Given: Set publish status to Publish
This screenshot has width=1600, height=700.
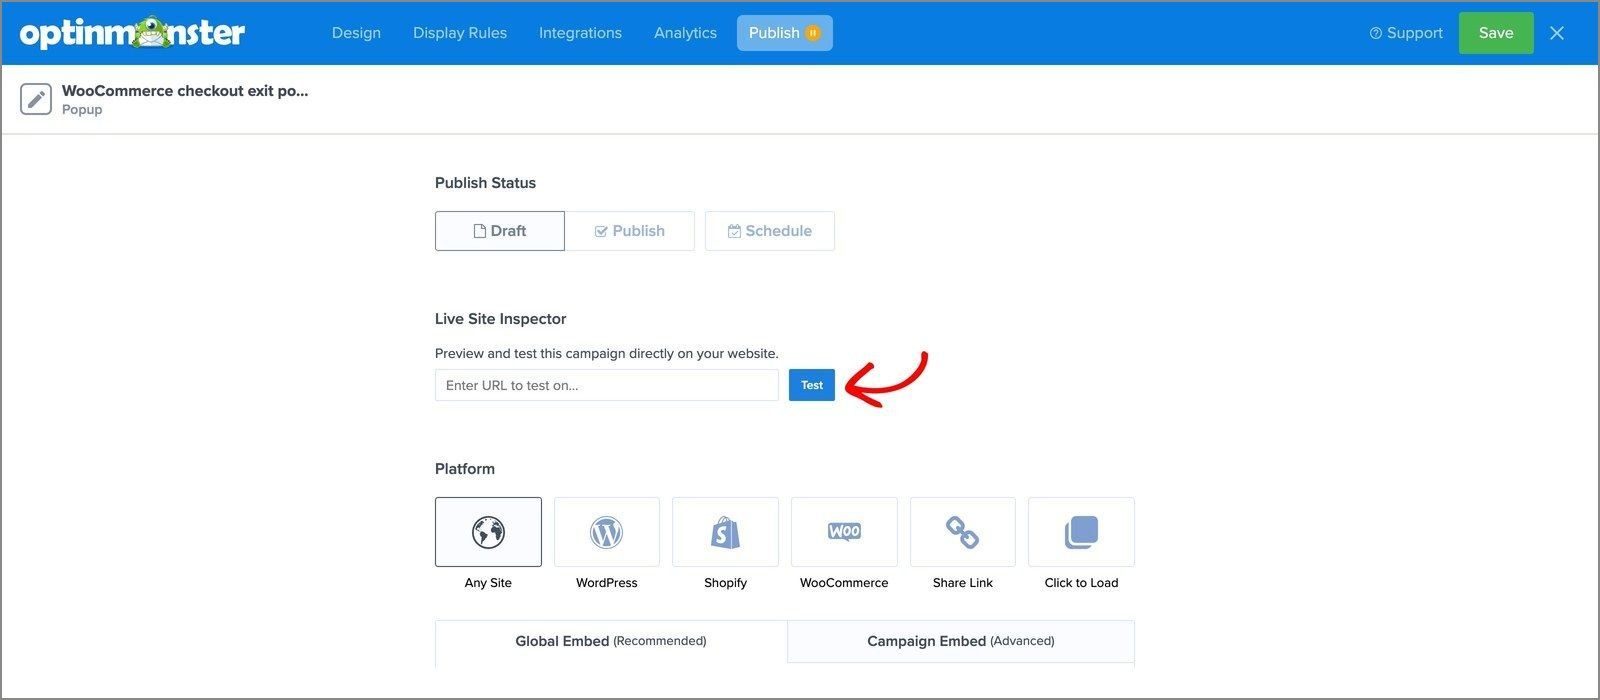Looking at the screenshot, I should point(630,231).
